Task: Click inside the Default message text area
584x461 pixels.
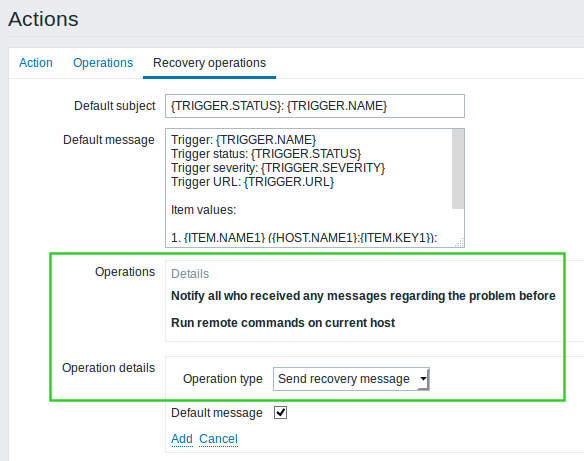Action: [x=309, y=188]
